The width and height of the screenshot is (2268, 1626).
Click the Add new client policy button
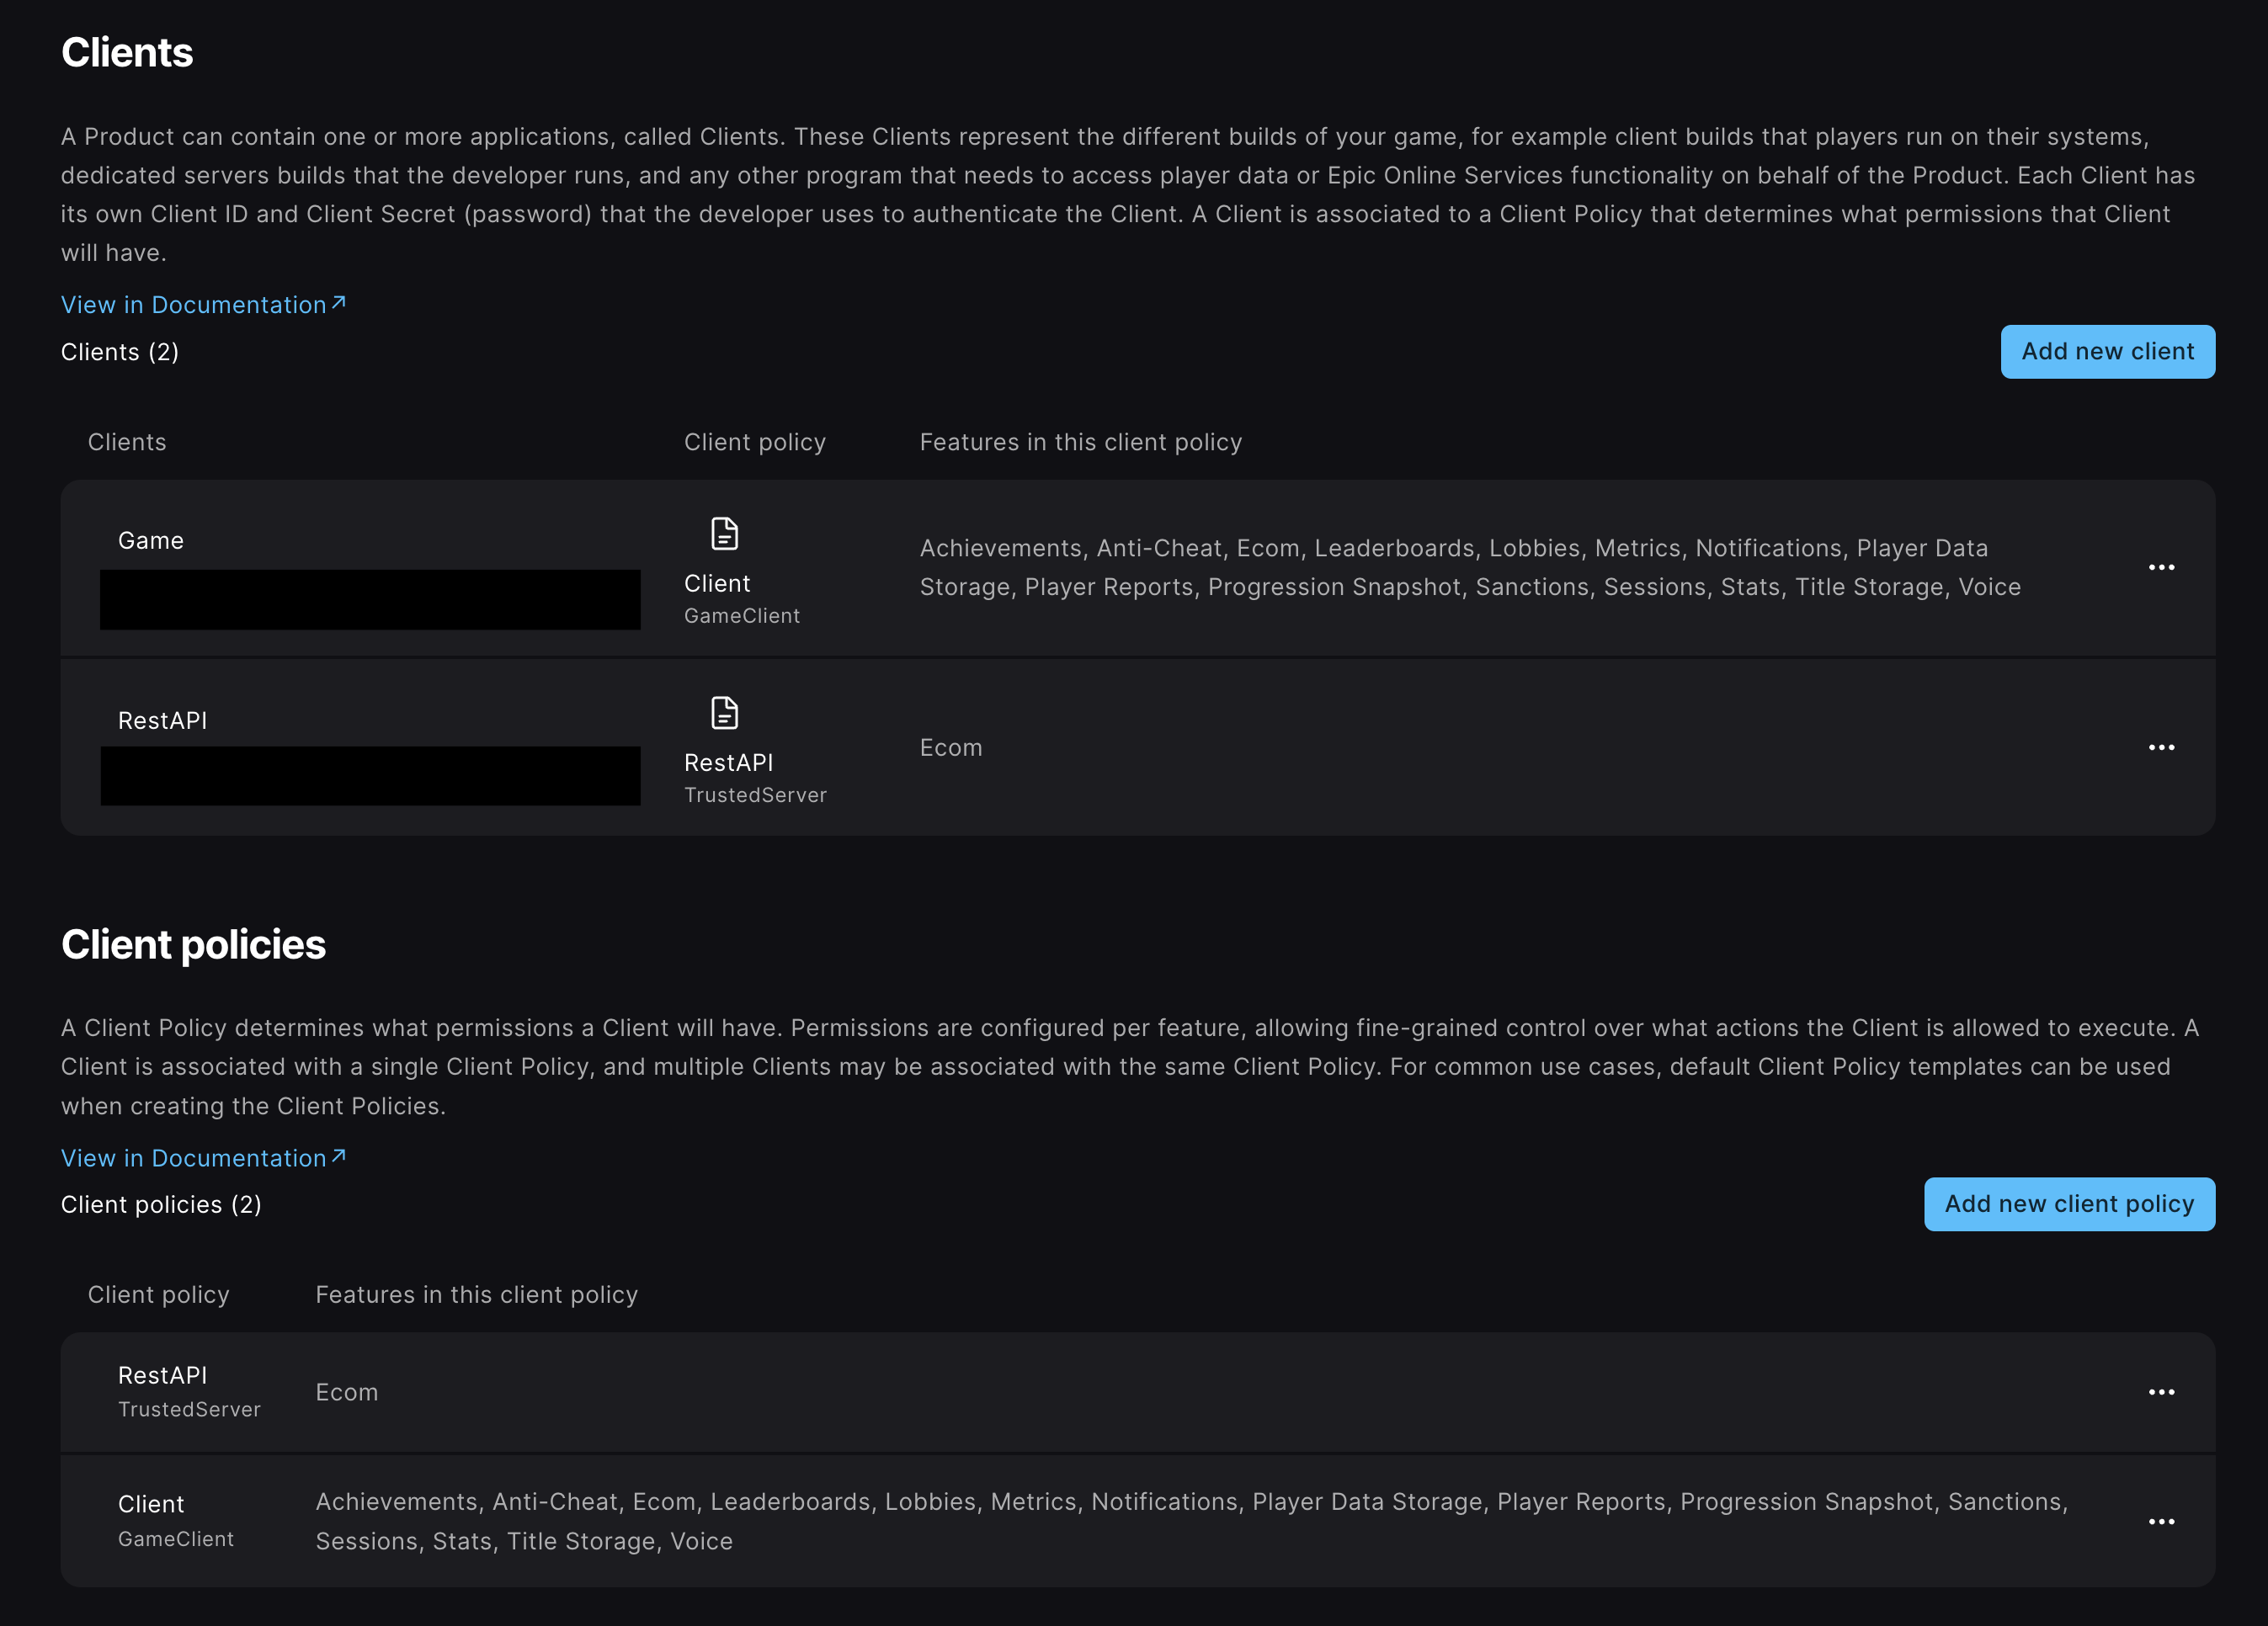[2069, 1204]
